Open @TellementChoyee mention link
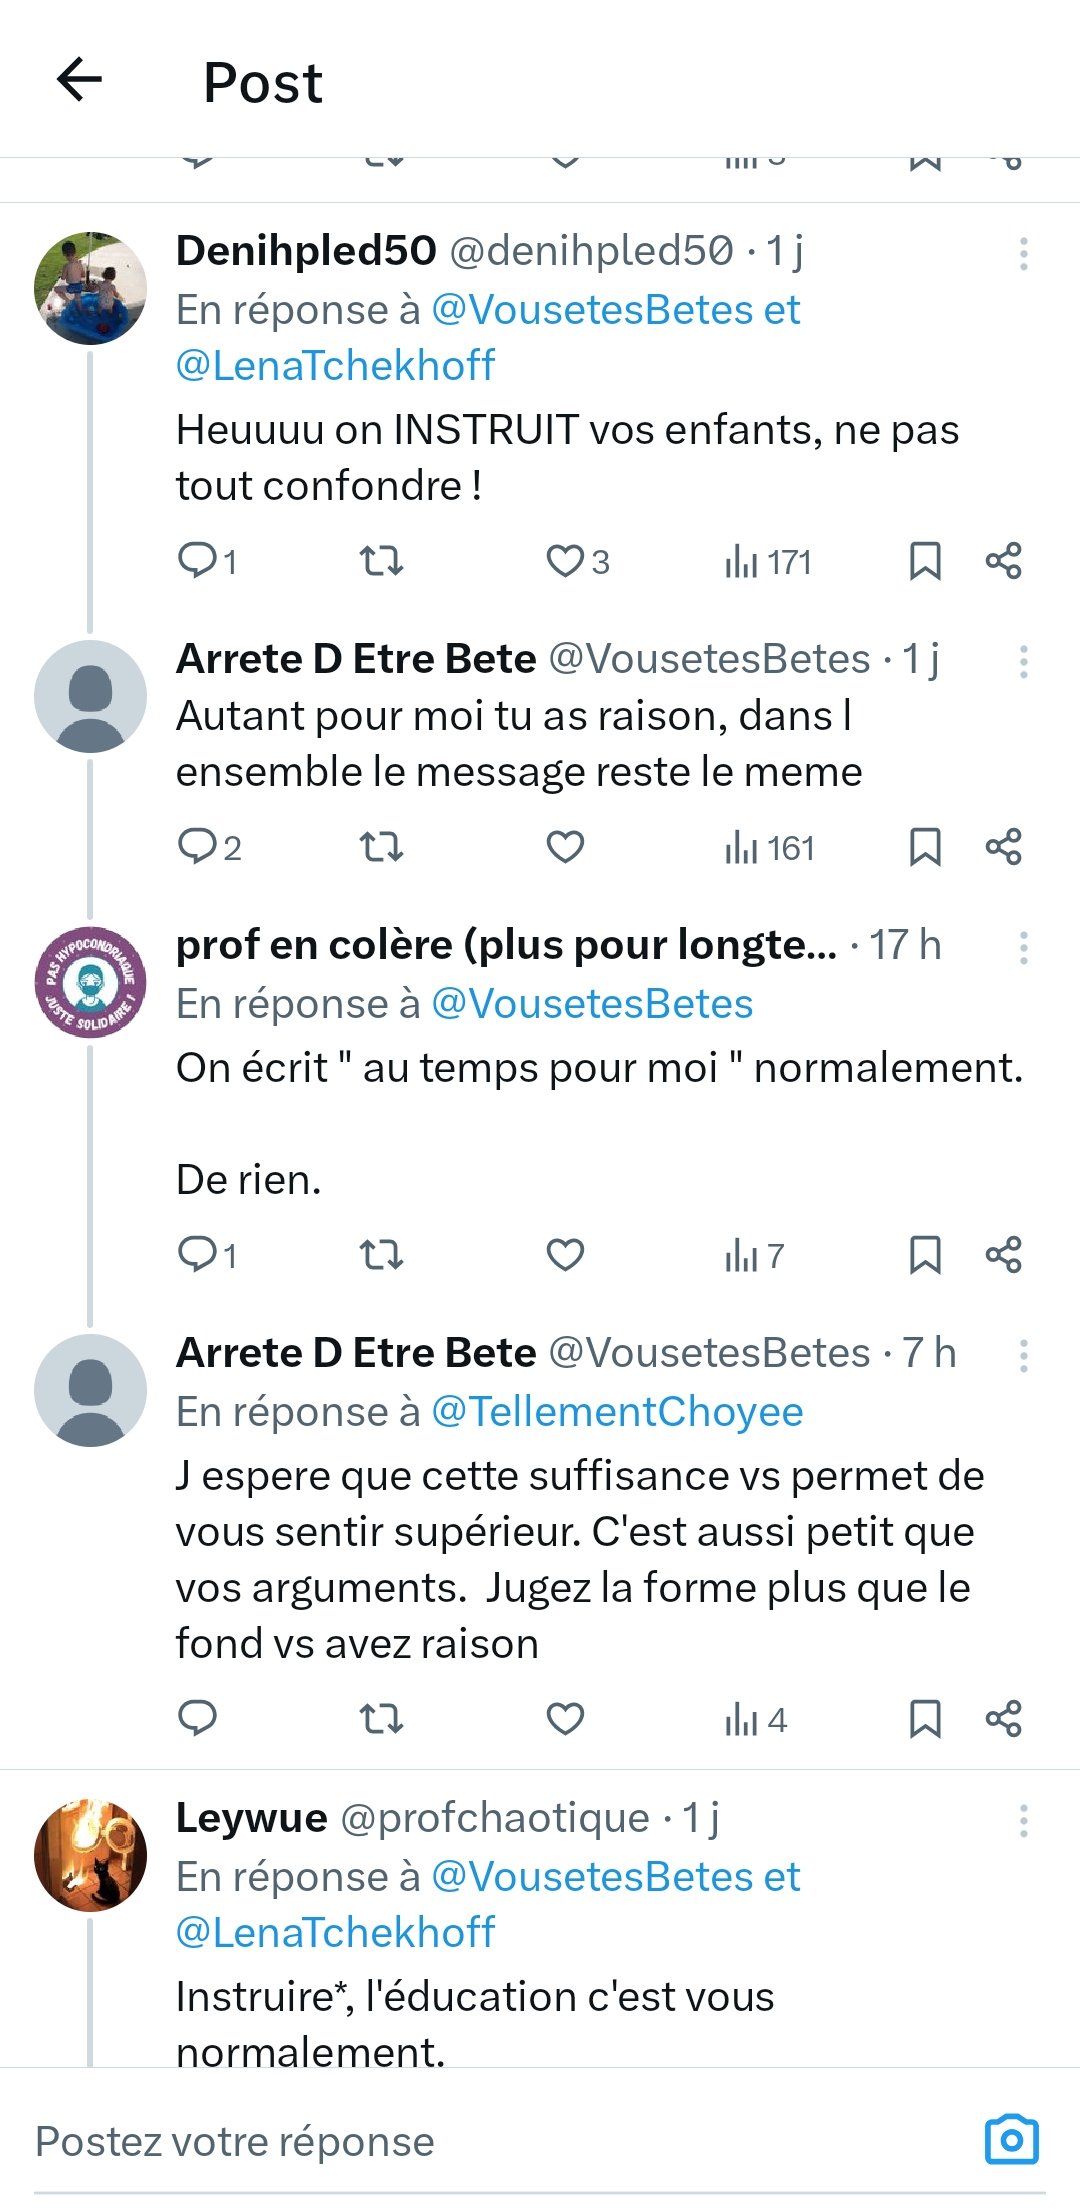1080x2209 pixels. click(617, 1412)
